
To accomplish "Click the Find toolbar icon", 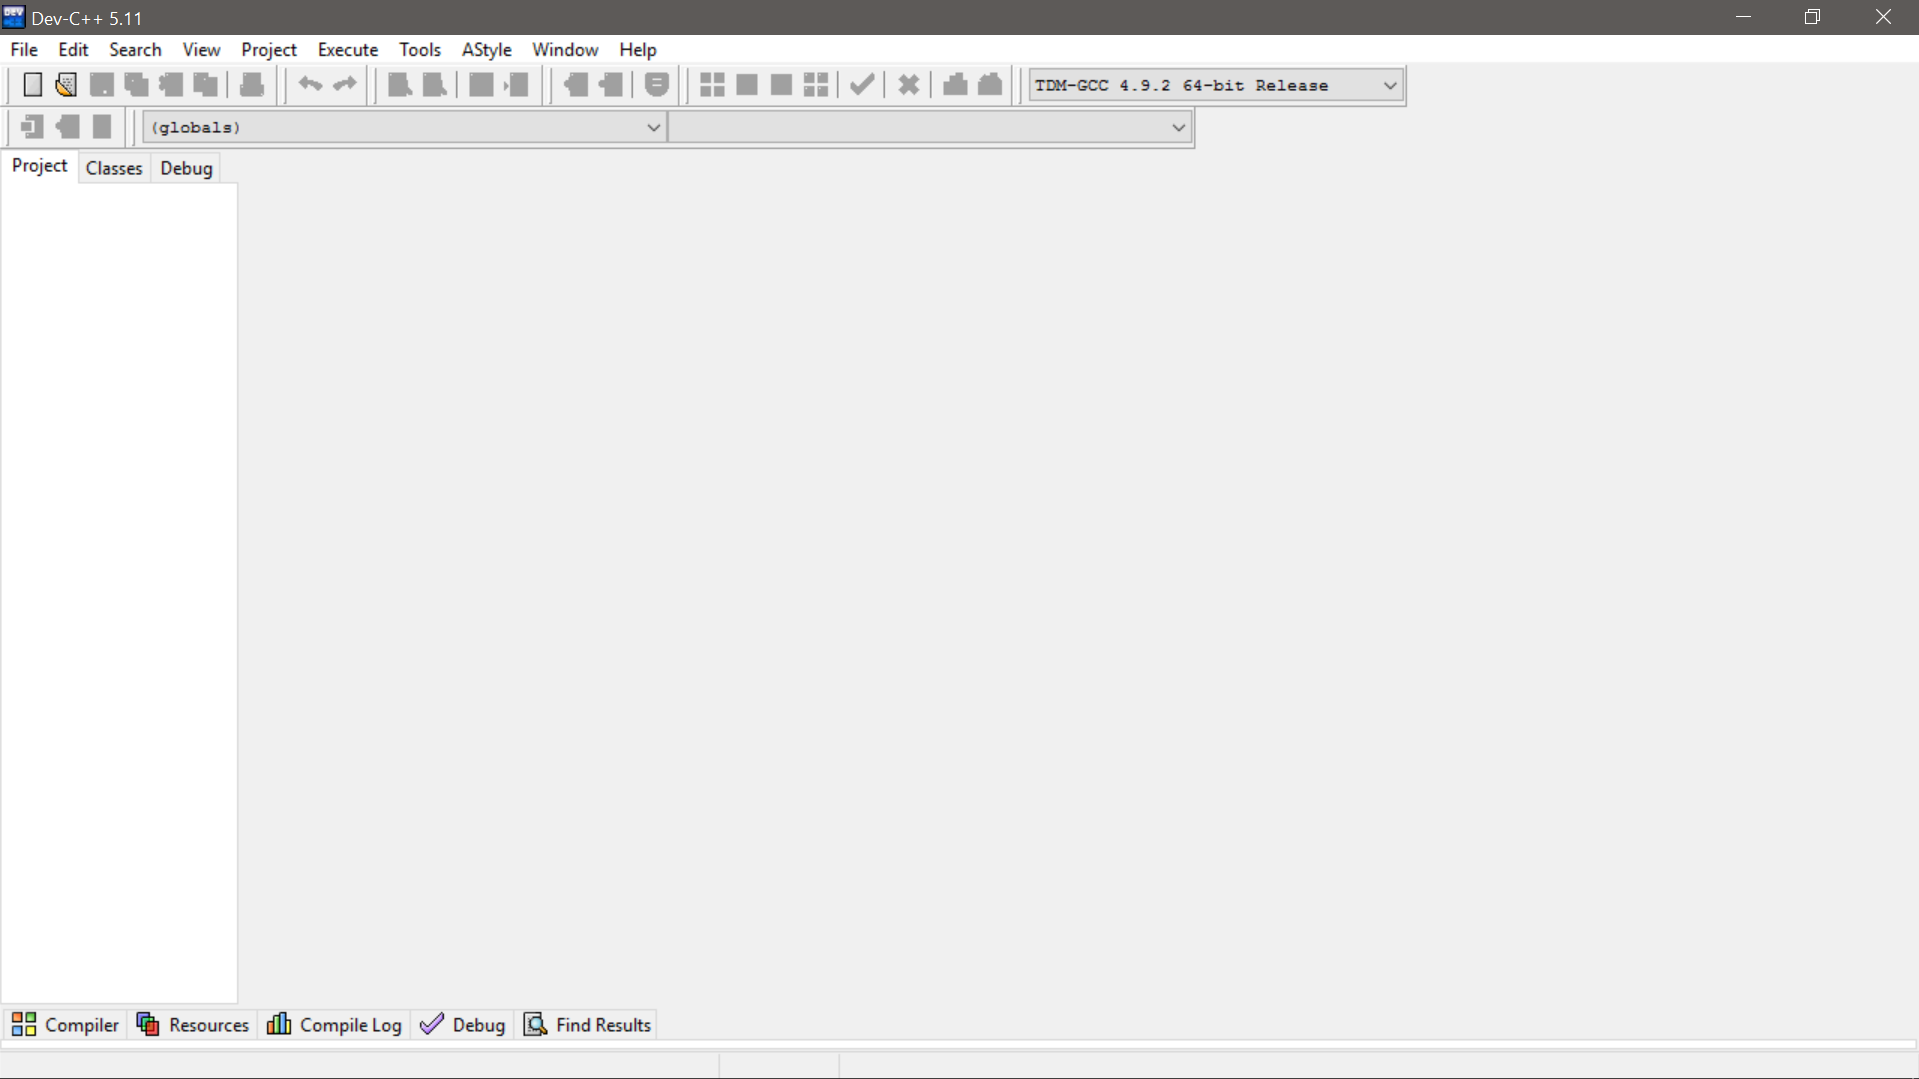I will 399,85.
